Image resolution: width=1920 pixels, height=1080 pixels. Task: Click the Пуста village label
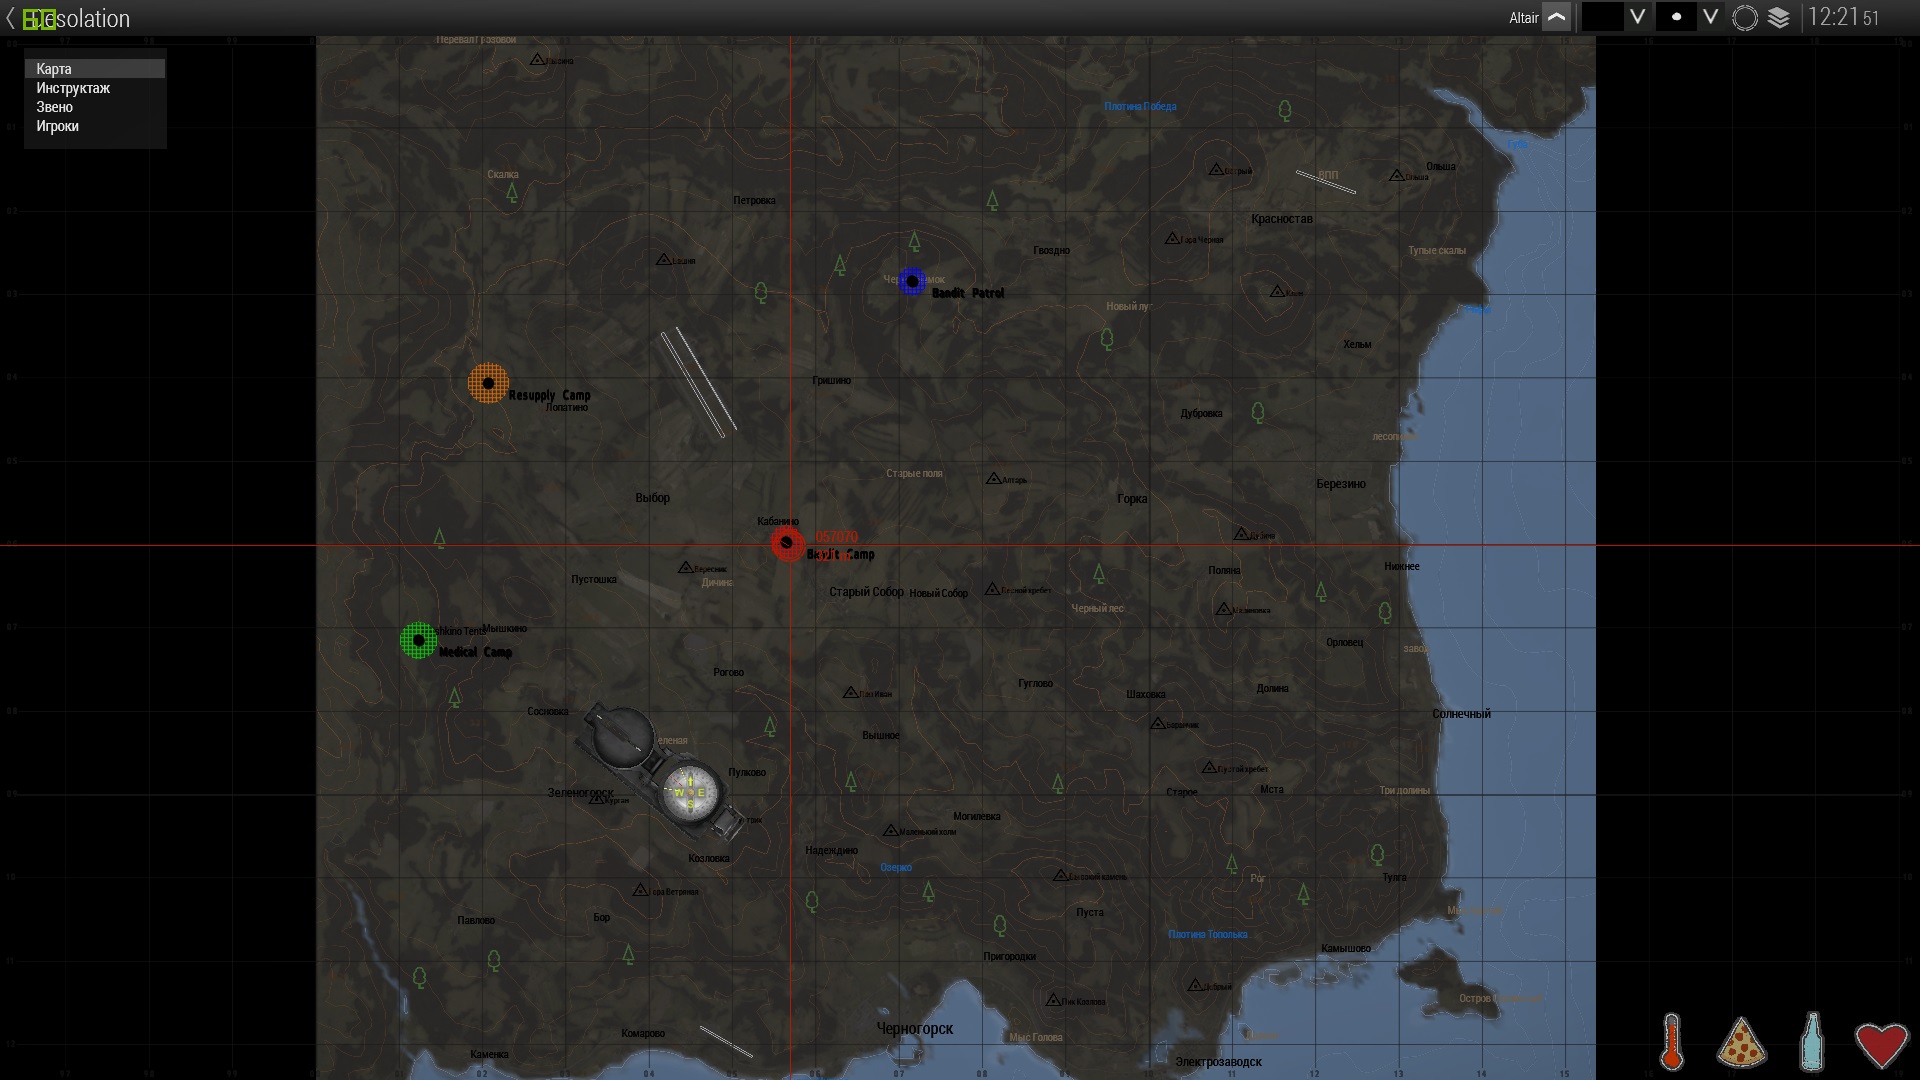point(1090,913)
